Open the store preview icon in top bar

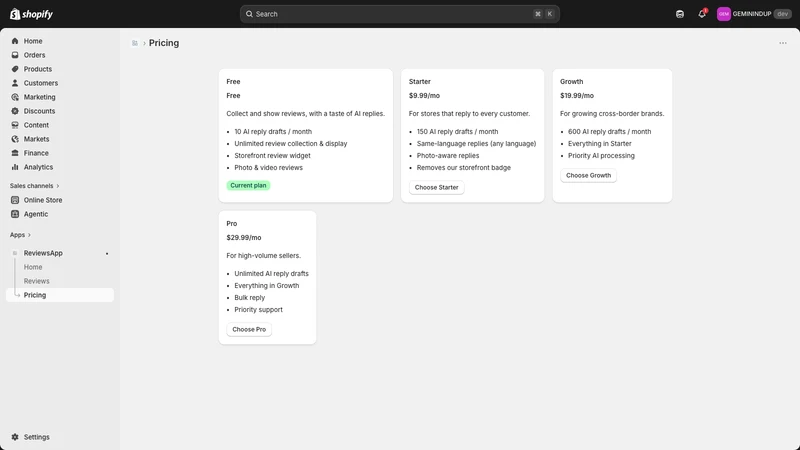point(680,14)
